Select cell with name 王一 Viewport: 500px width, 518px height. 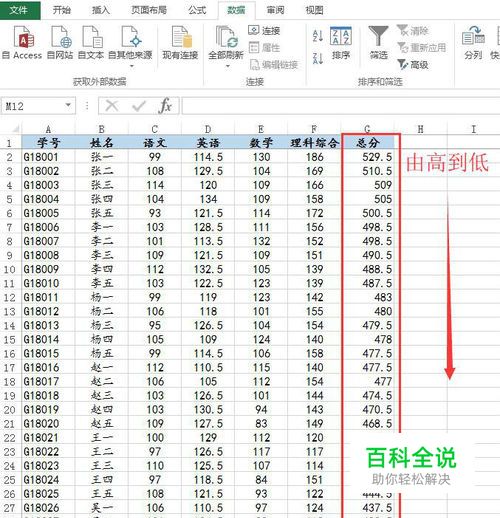coord(102,437)
